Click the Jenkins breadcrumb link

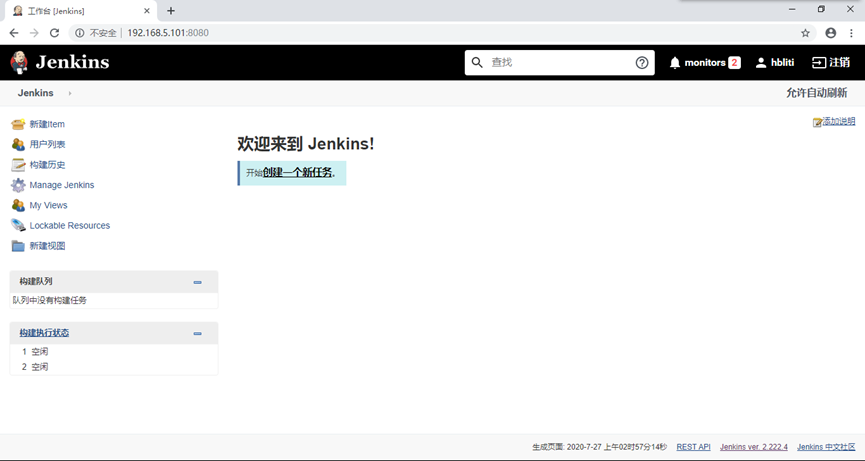(35, 93)
